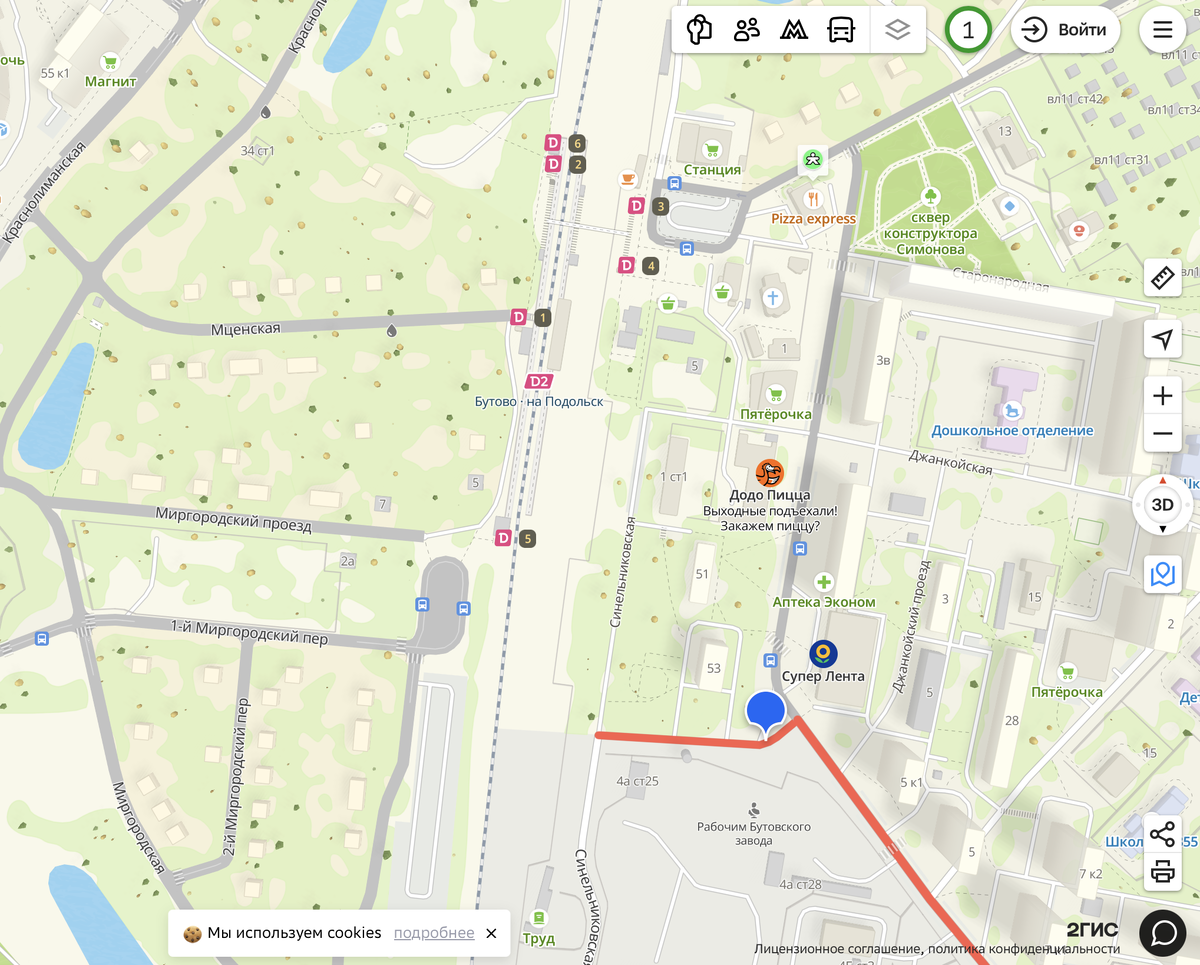This screenshot has height=965, width=1200.
Task: Dismiss the cookies notification
Action: click(x=491, y=933)
